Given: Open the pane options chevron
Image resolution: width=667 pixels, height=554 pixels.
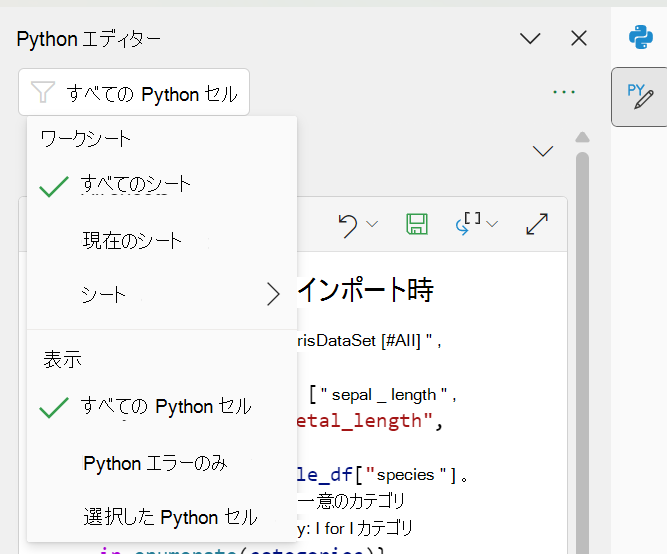Looking at the screenshot, I should point(530,38).
